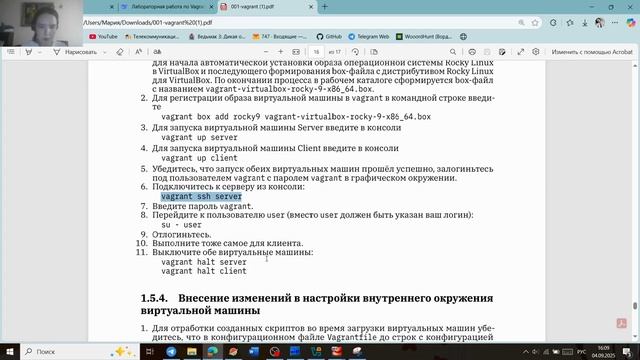The image size is (640, 360).
Task: Open the Downloads panel
Action: coord(584,23)
